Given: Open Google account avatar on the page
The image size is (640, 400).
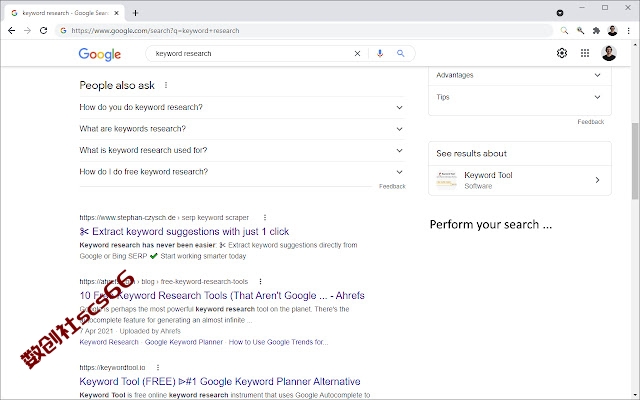Looking at the screenshot, I should coord(609,53).
